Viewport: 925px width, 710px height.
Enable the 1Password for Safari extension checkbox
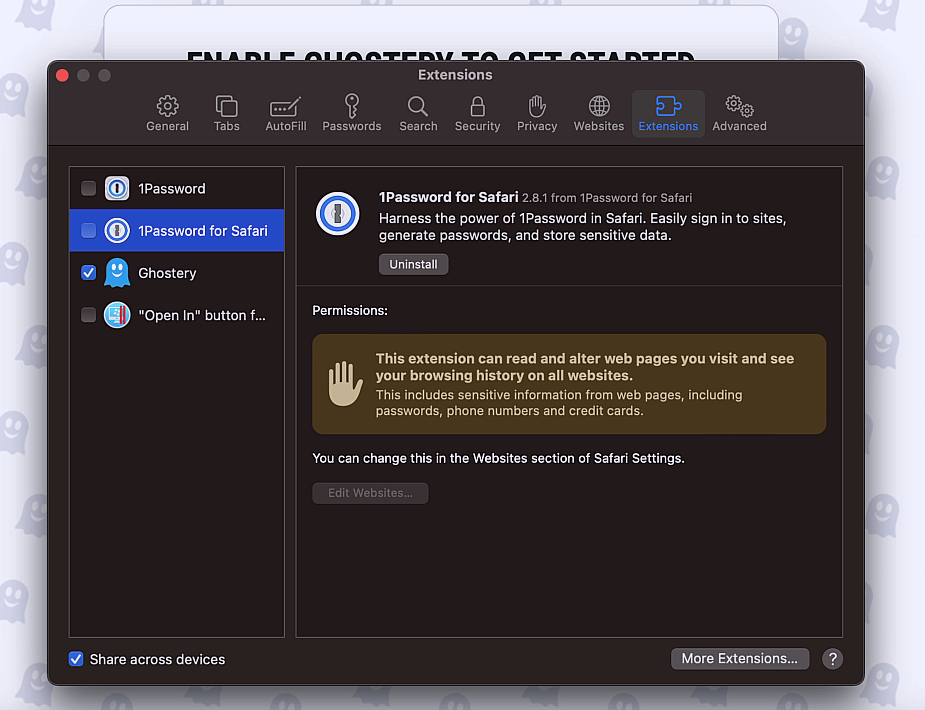88,229
